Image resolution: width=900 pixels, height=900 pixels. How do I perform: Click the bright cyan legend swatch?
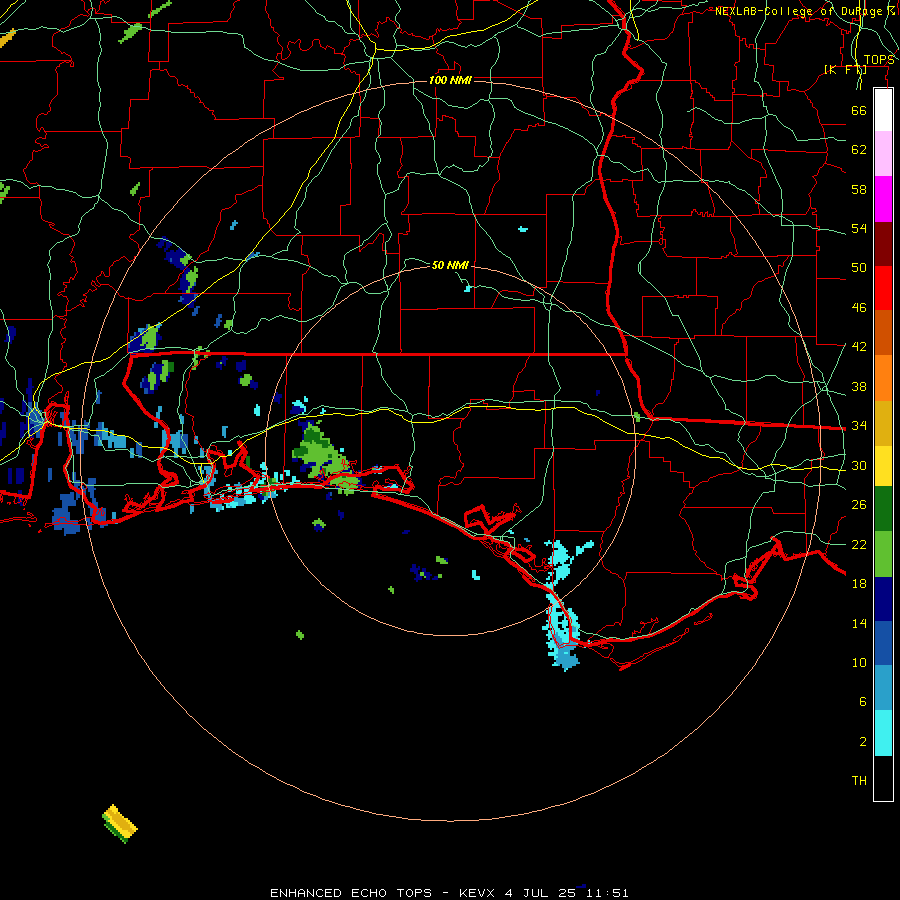[x=883, y=733]
